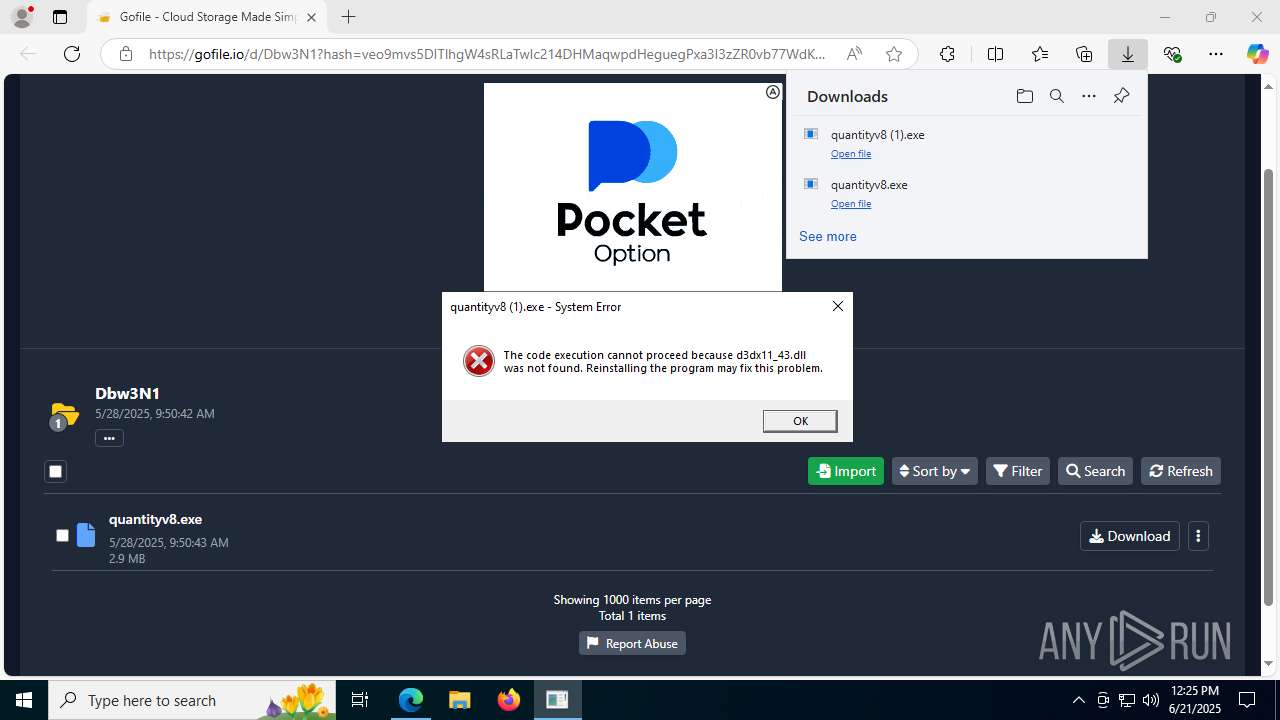Launch Firefox from taskbar
This screenshot has width=1280, height=720.
509,700
